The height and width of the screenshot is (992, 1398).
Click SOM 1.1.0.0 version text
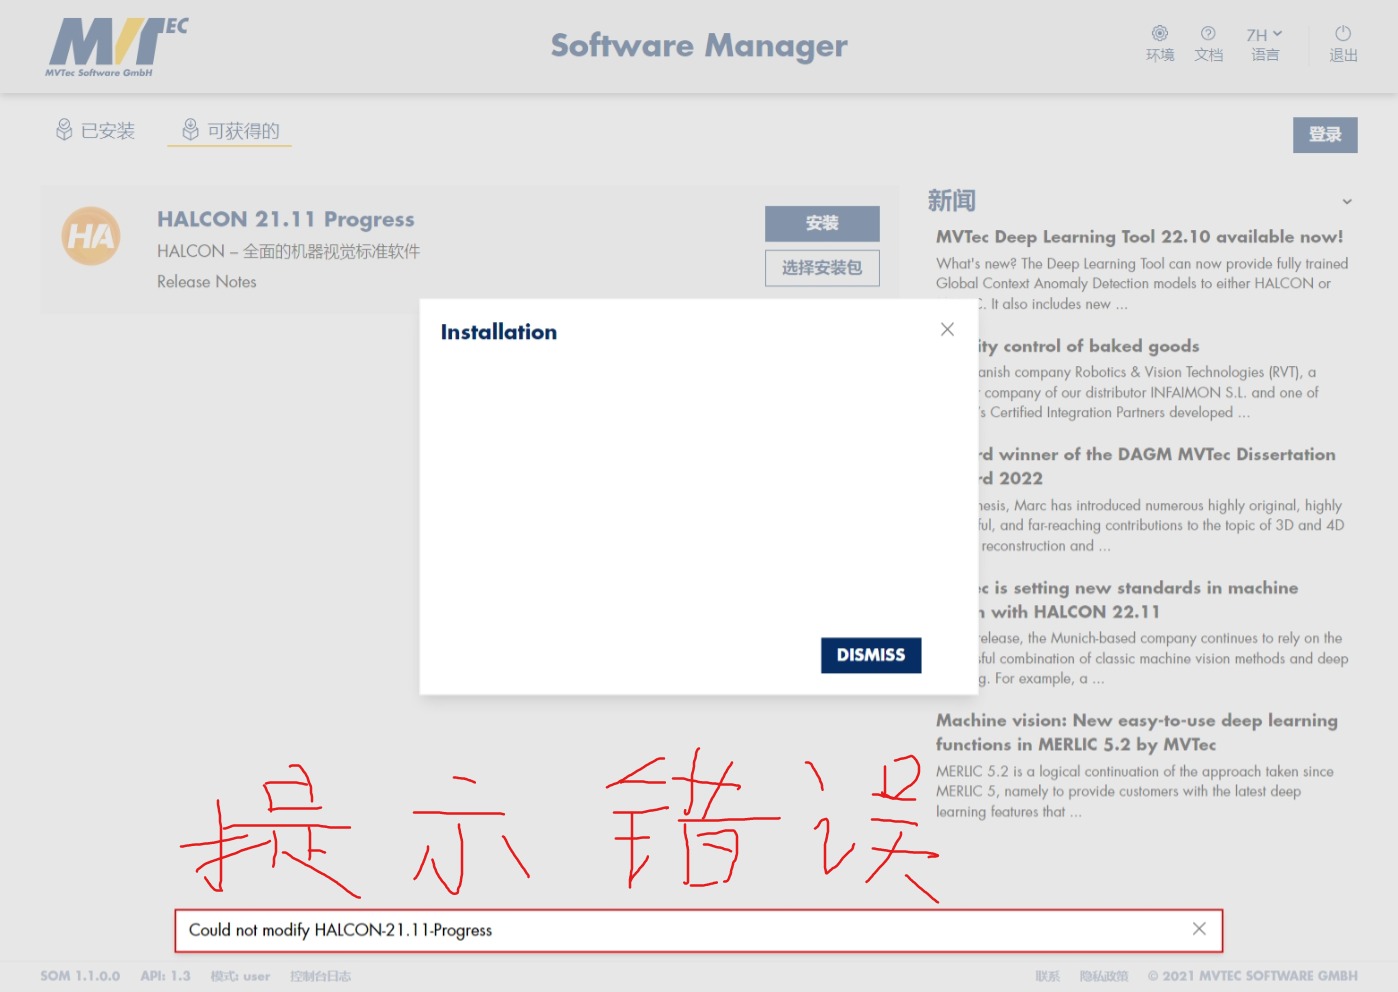point(80,976)
